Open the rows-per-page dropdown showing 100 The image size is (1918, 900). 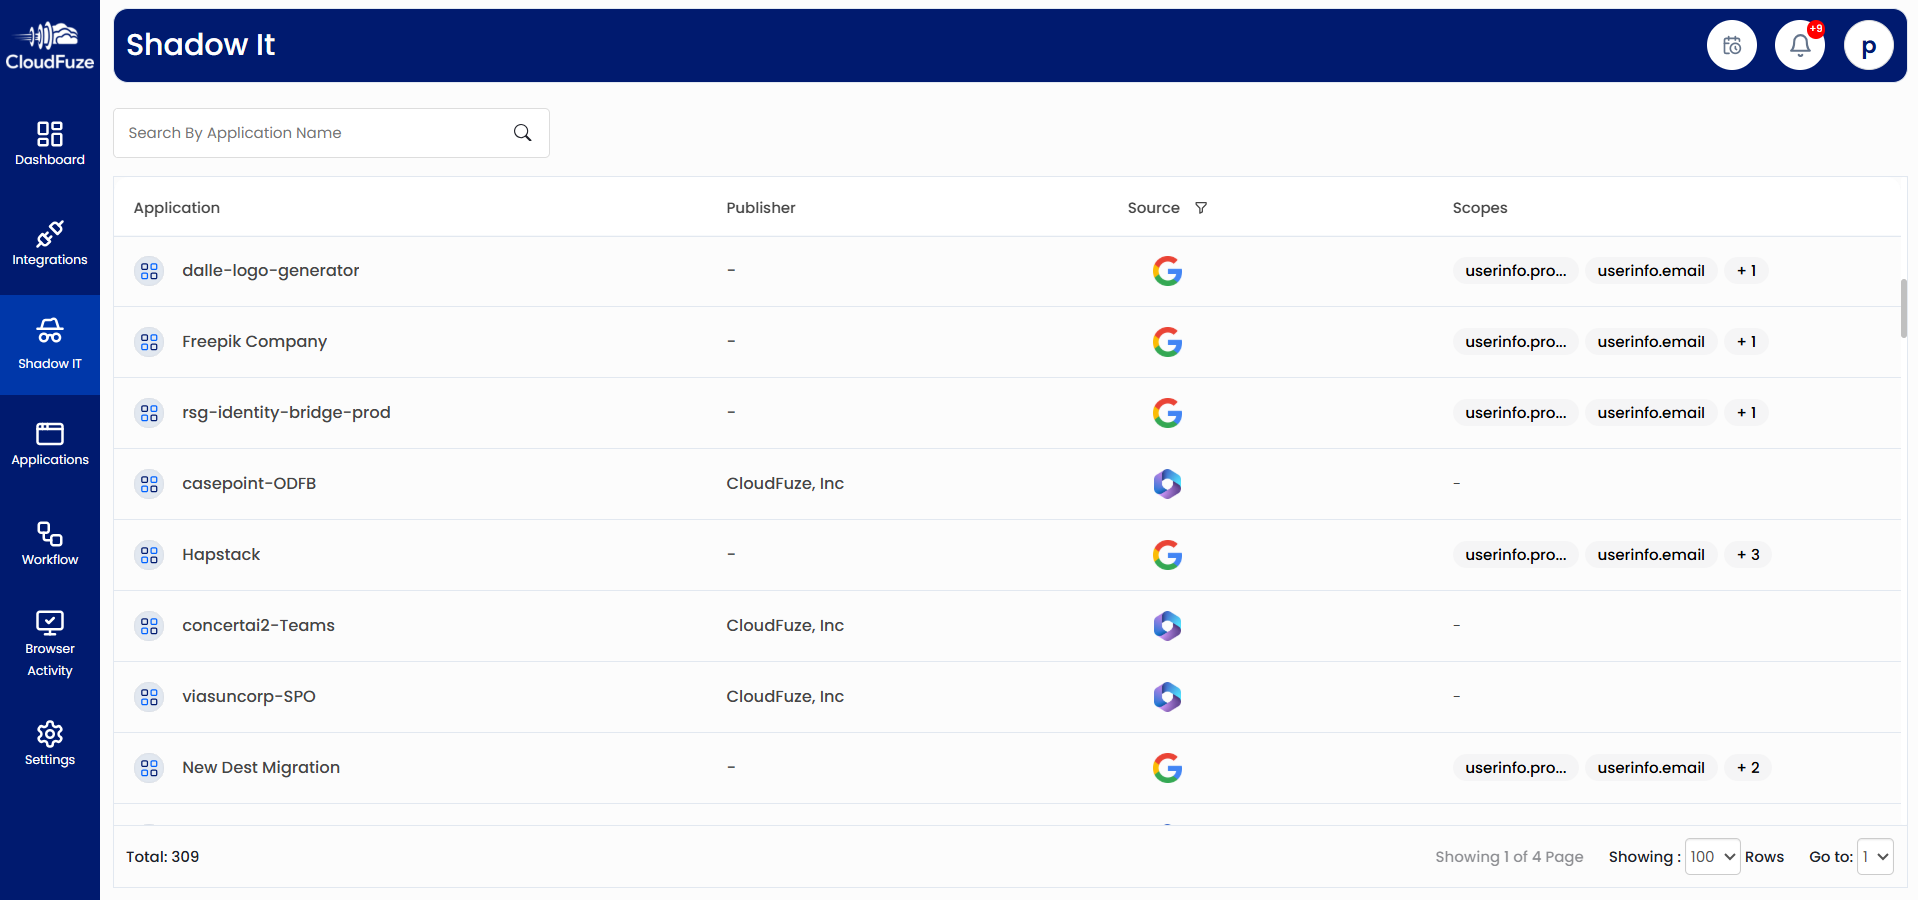click(x=1711, y=856)
